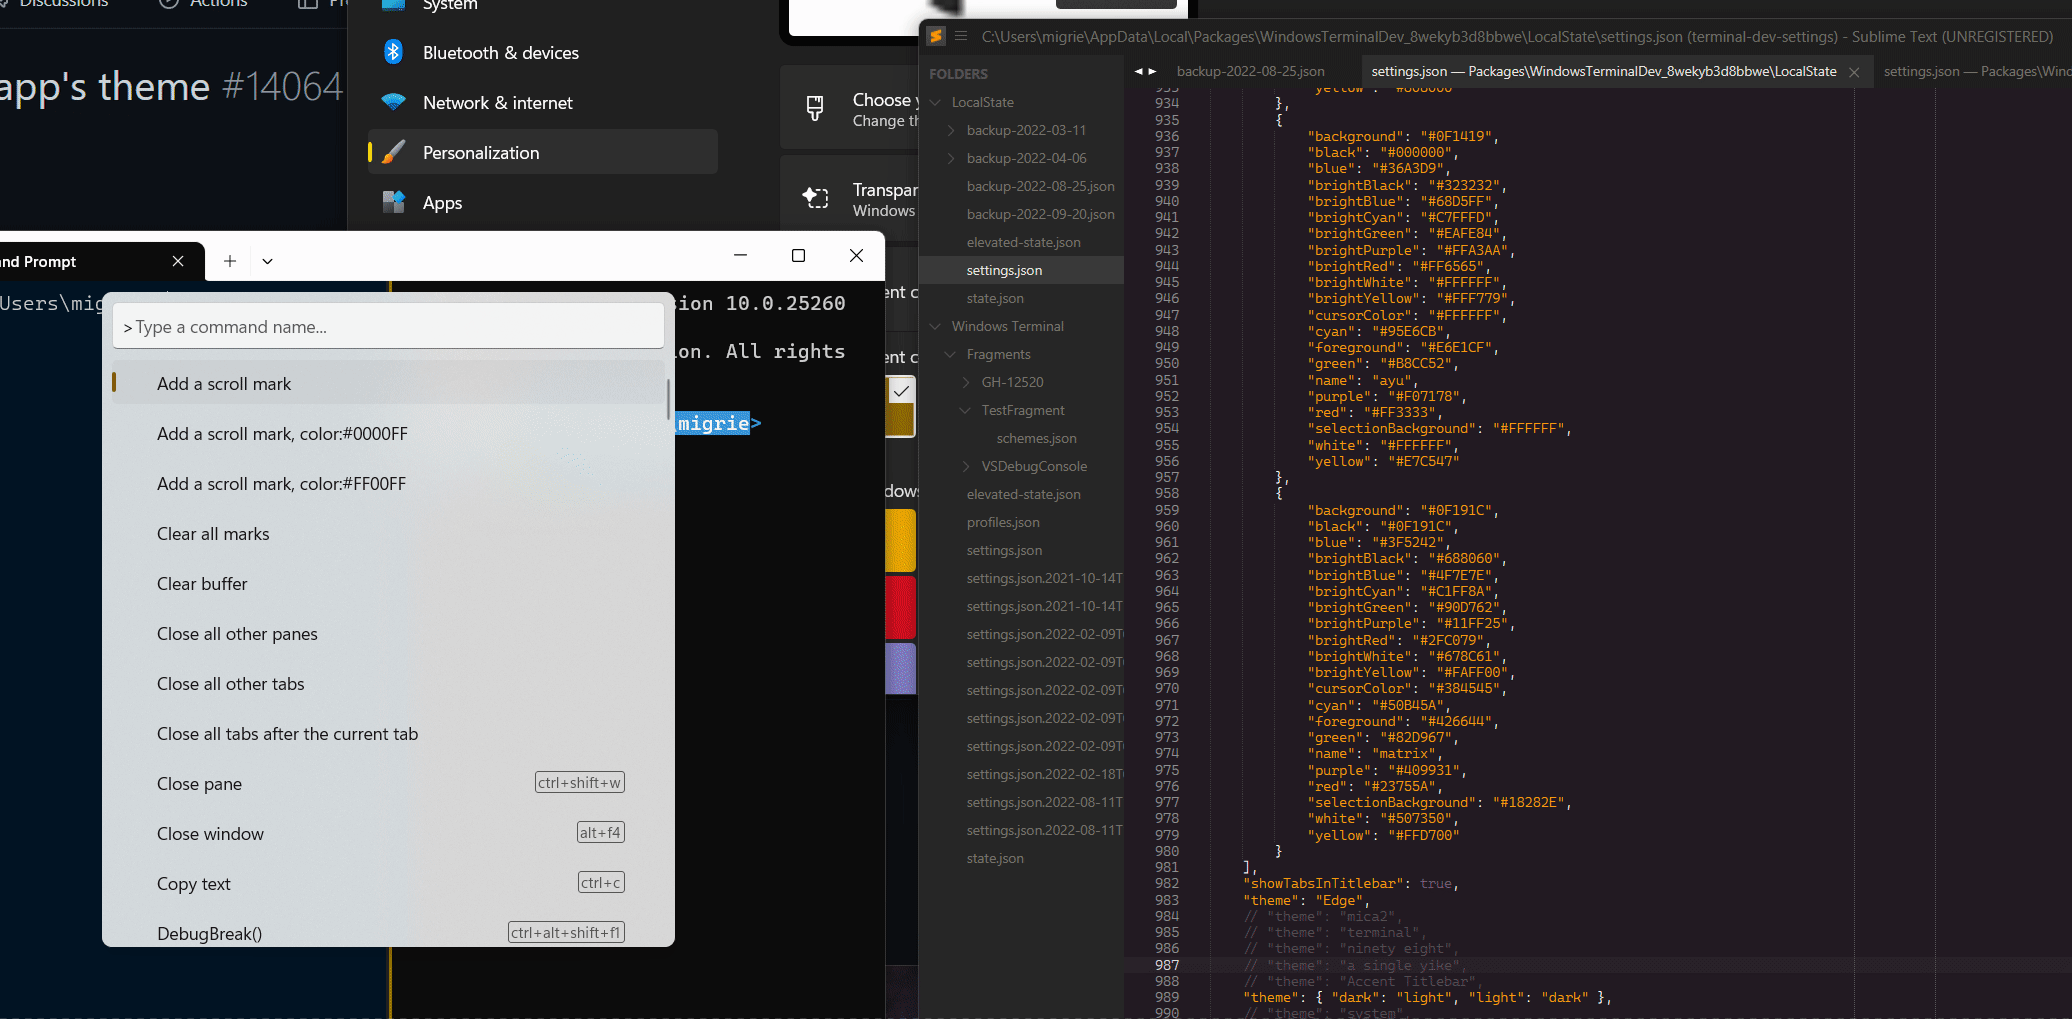Viewport: 2072px width, 1019px height.
Task: Open a new tab in Terminal
Action: 230,261
